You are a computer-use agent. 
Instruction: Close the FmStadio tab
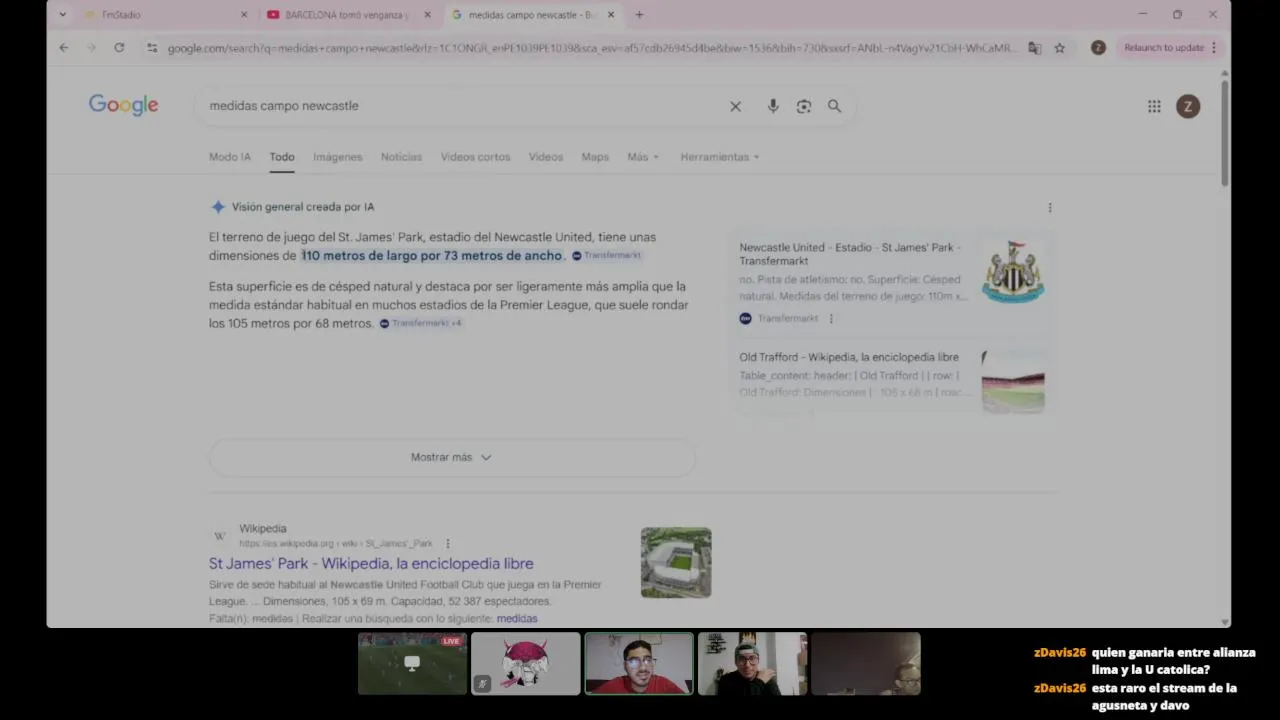(x=244, y=15)
